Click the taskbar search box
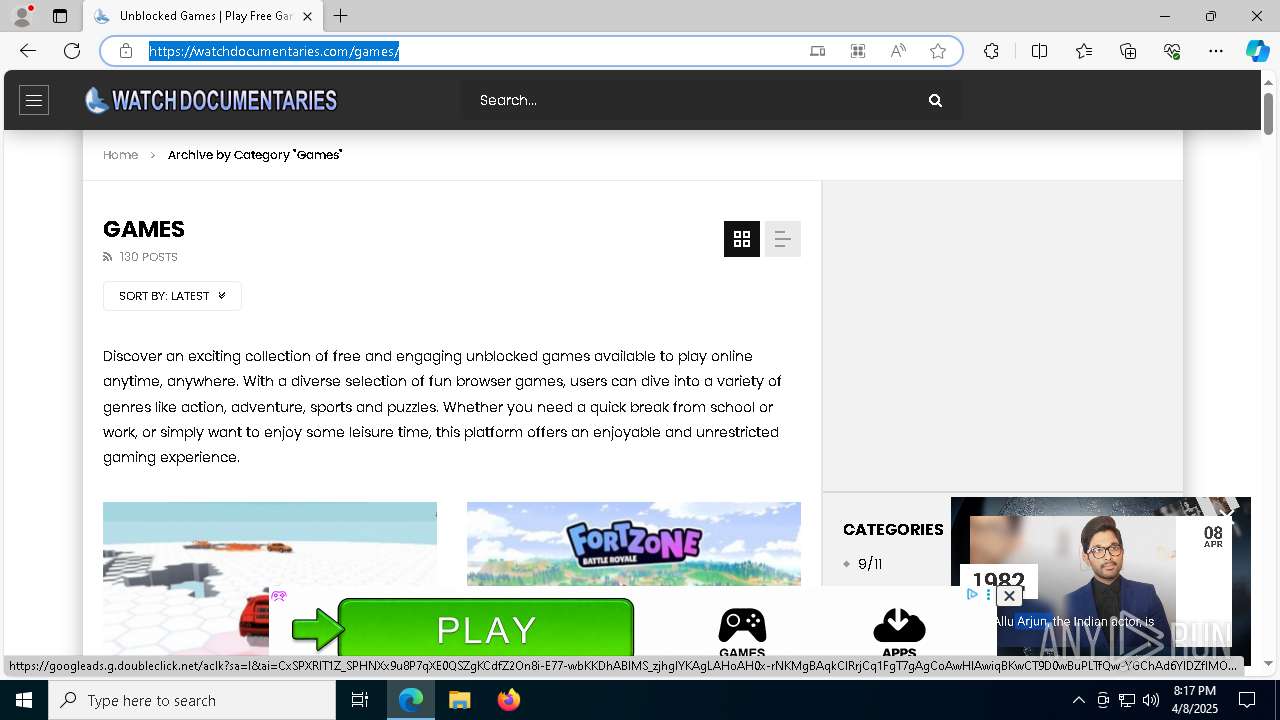 point(192,700)
